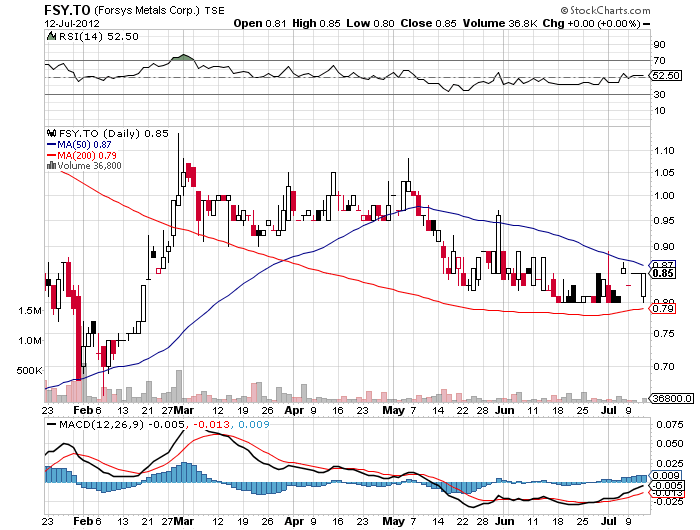Screen dimensions: 700x530
Task: Click the Low 0.80 value
Action: click(x=370, y=24)
